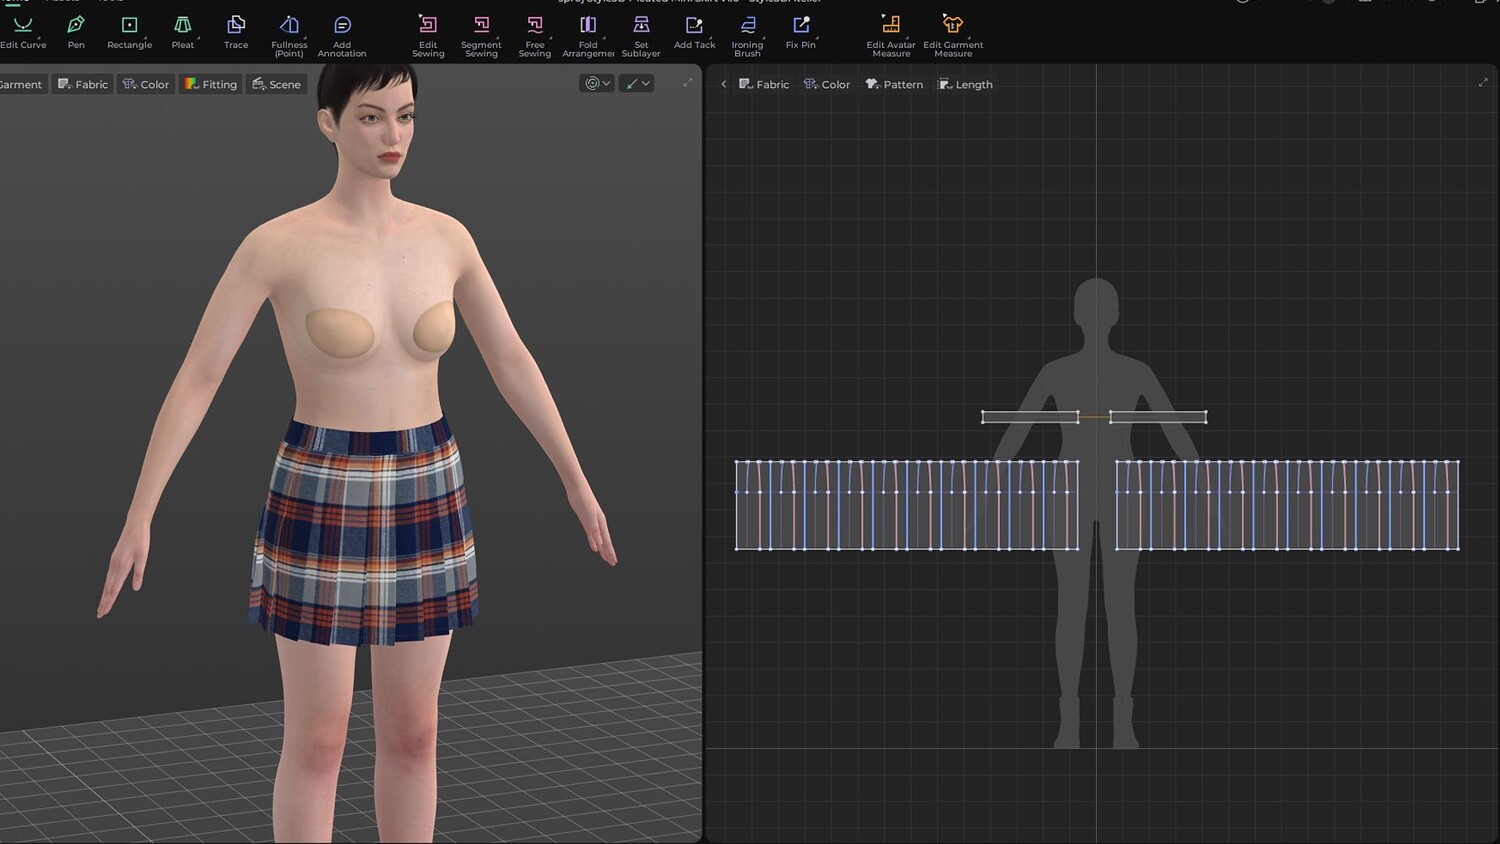
Task: Select the Trace tool
Action: tap(236, 32)
